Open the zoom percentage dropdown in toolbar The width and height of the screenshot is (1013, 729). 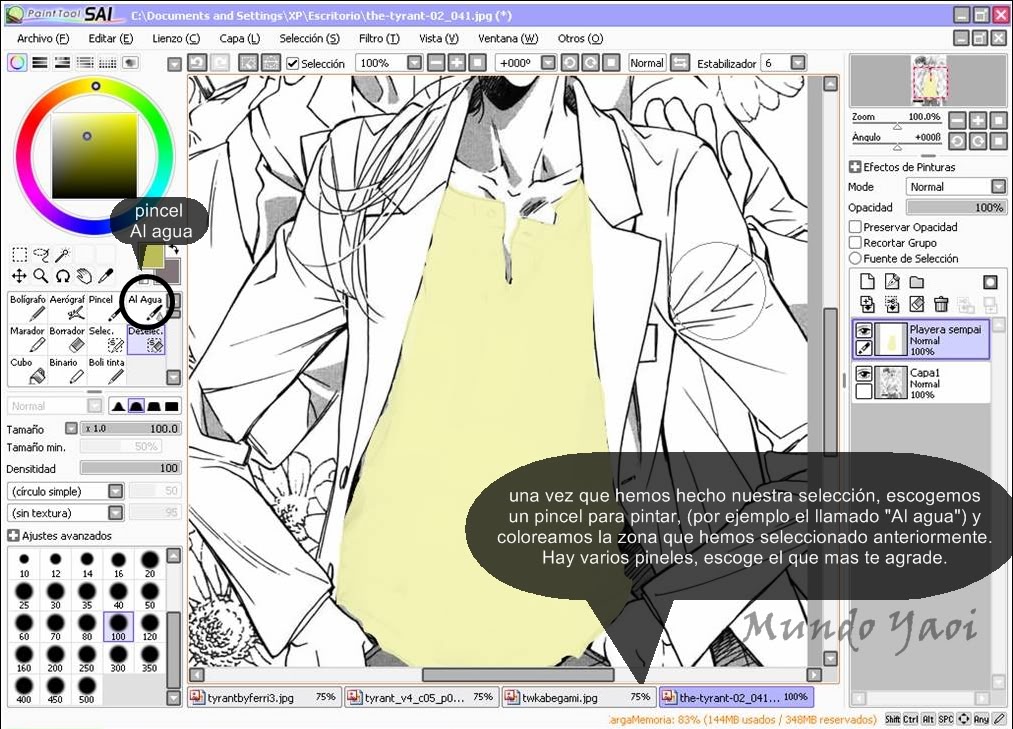click(x=415, y=63)
